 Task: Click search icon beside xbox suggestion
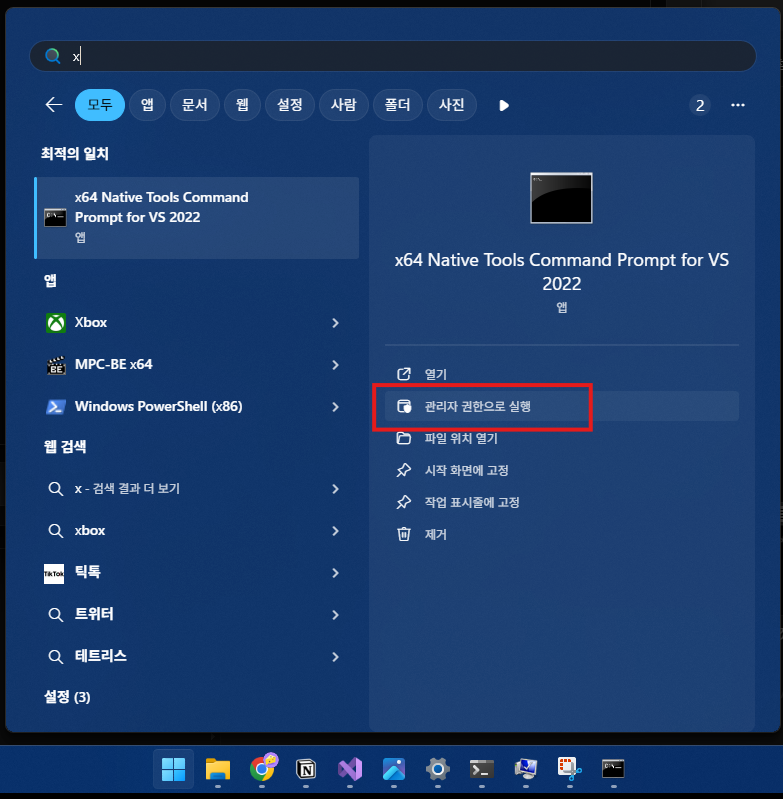[x=55, y=531]
